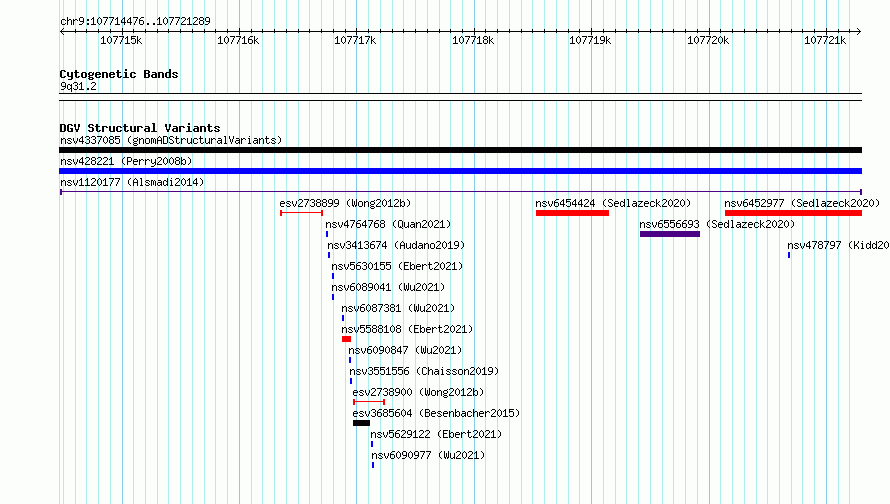Click the 107719k ruler tick label
Viewport: 890px width, 504px height.
(590, 40)
